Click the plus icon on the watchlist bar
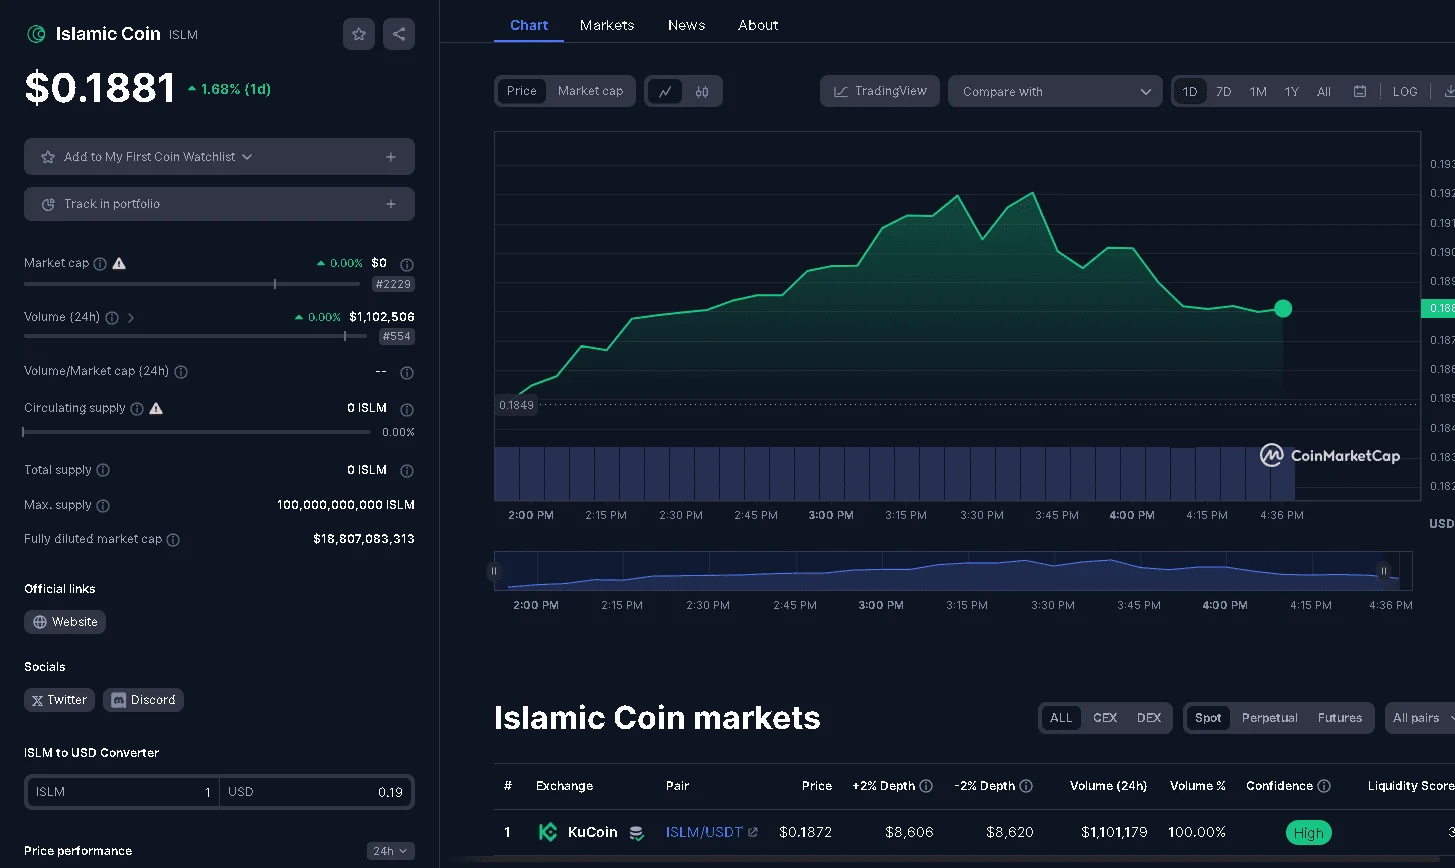 (391, 157)
